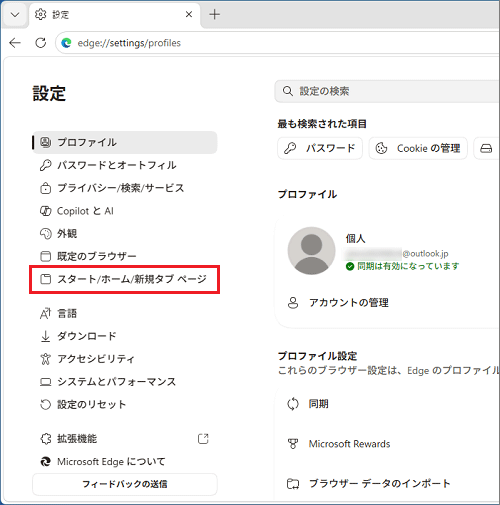Viewport: 500px width, 505px height.
Task: Click the green 同期は有効になっています status
Action: tap(402, 266)
